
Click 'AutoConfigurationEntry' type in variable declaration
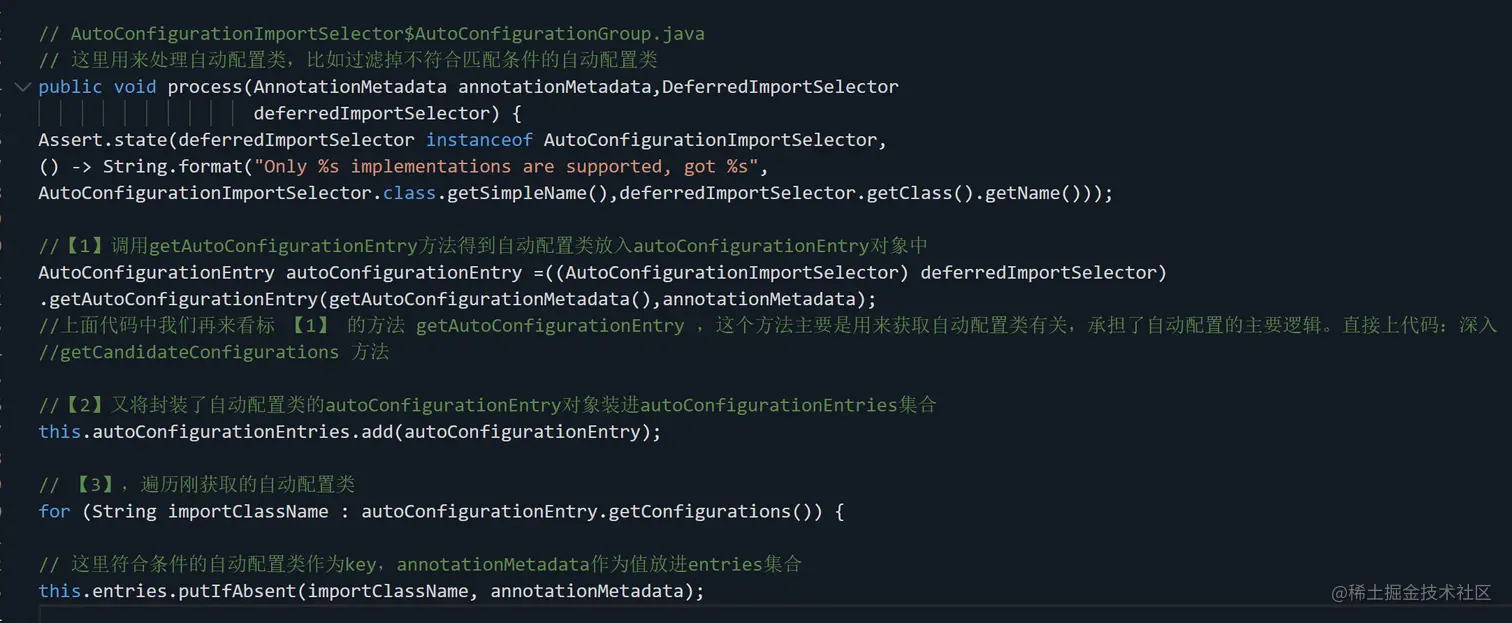click(156, 273)
